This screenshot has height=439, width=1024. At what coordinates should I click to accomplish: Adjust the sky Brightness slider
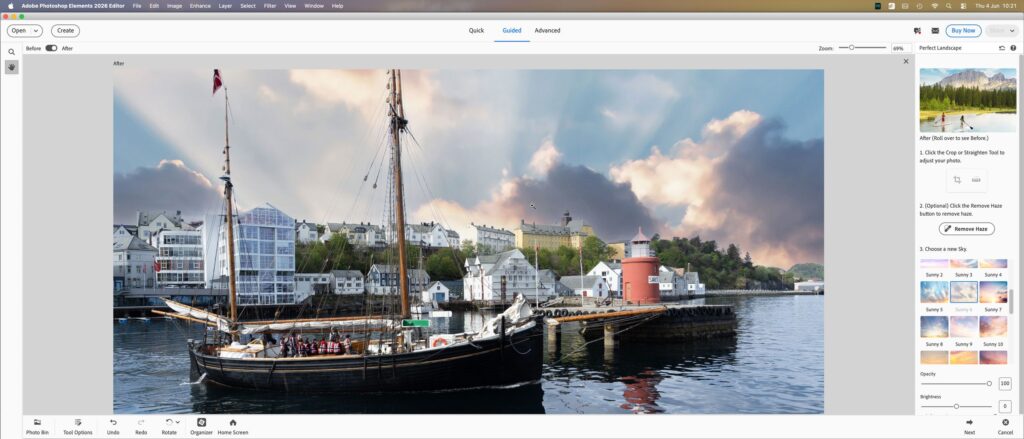pyautogui.click(x=956, y=406)
